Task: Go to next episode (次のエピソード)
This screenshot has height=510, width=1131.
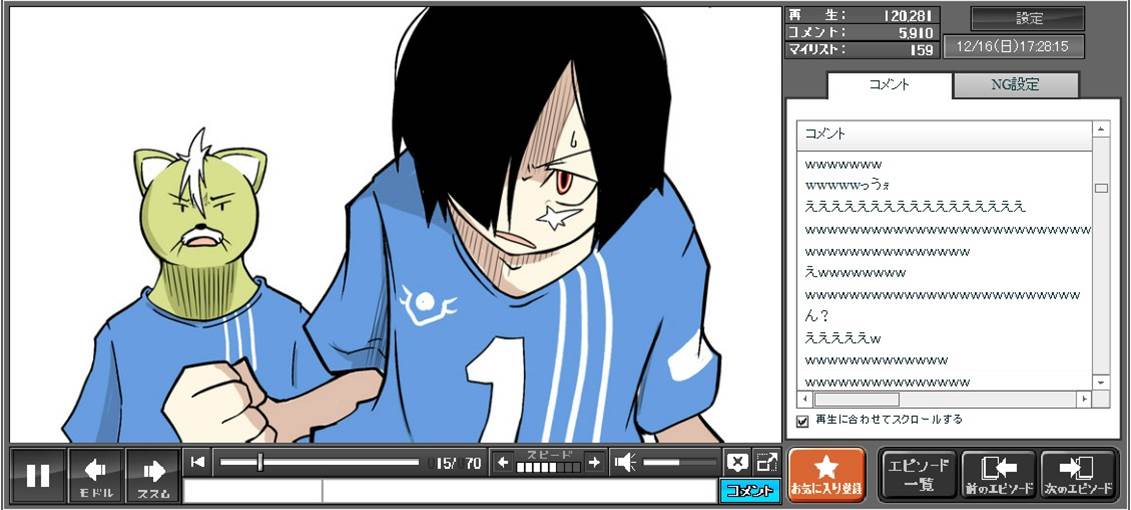Action: point(1078,474)
